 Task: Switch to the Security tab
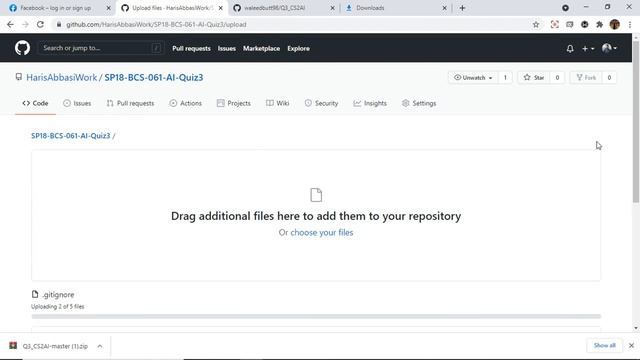[x=321, y=103]
